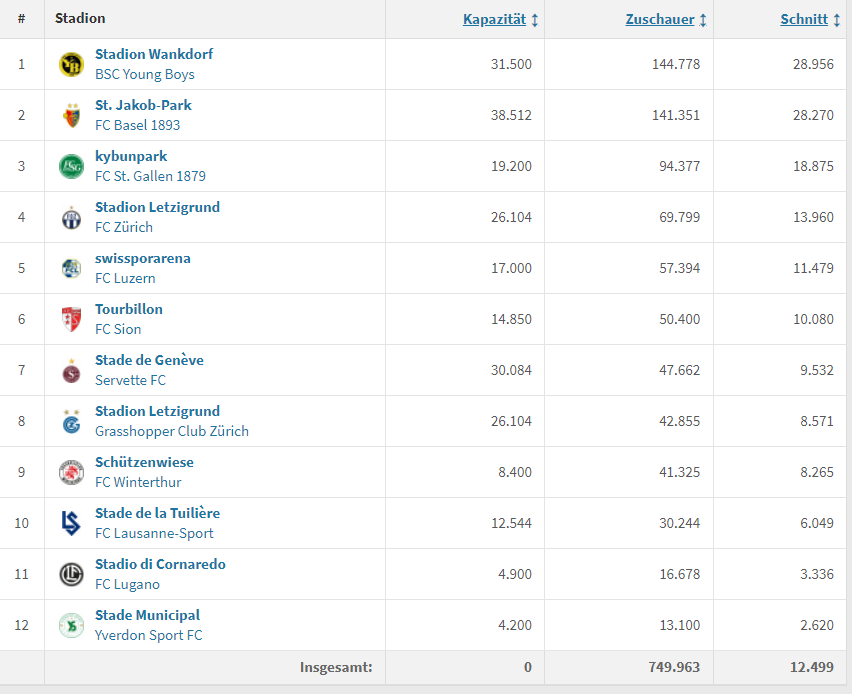Image resolution: width=852 pixels, height=694 pixels.
Task: Click the FC Sion club crest
Action: coord(71,319)
